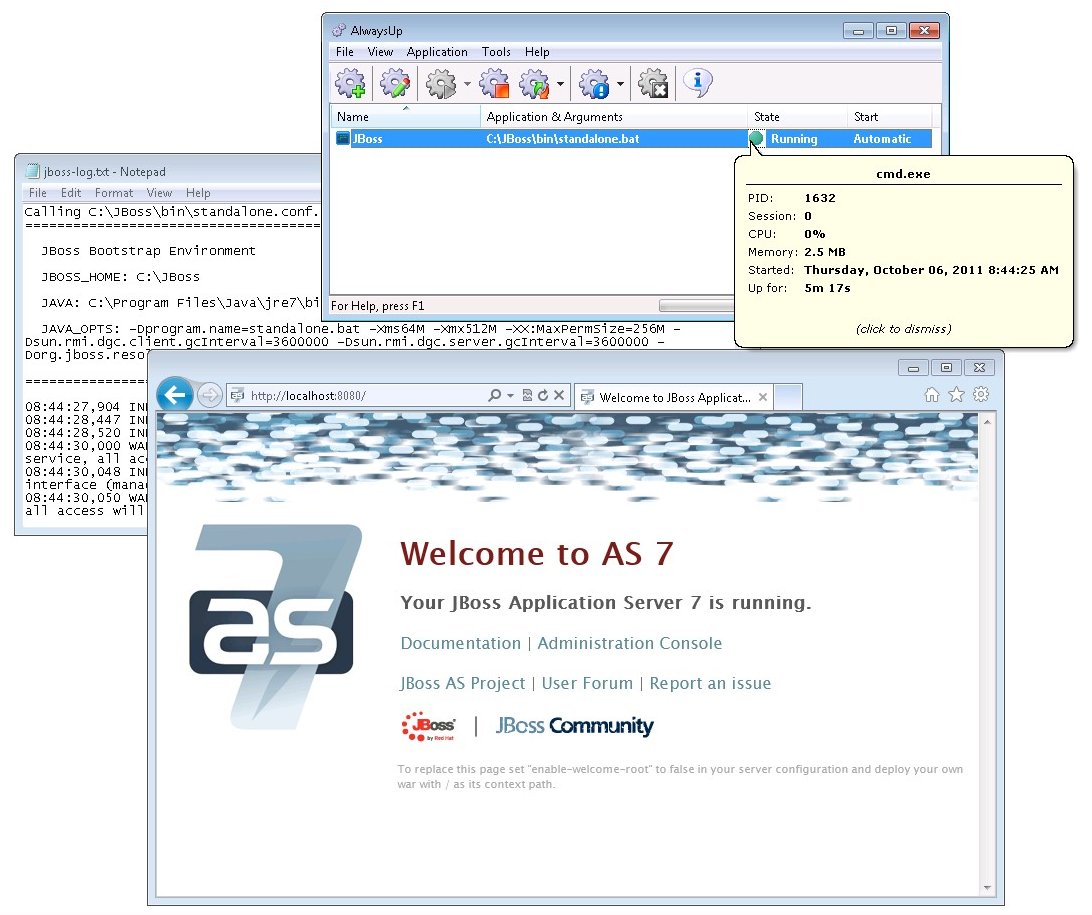Click the Notepad title bar document icon

tap(32, 171)
